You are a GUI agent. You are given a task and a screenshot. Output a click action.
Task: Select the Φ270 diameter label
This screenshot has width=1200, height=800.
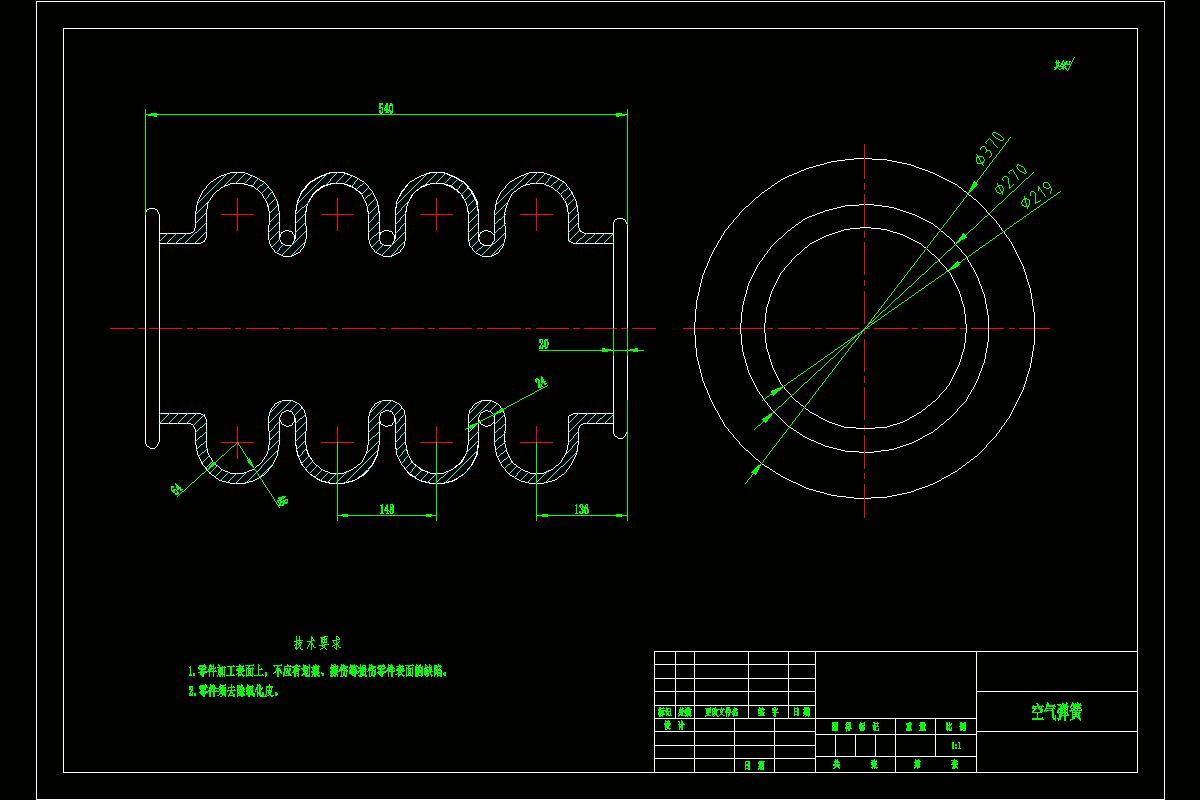click(x=1011, y=178)
